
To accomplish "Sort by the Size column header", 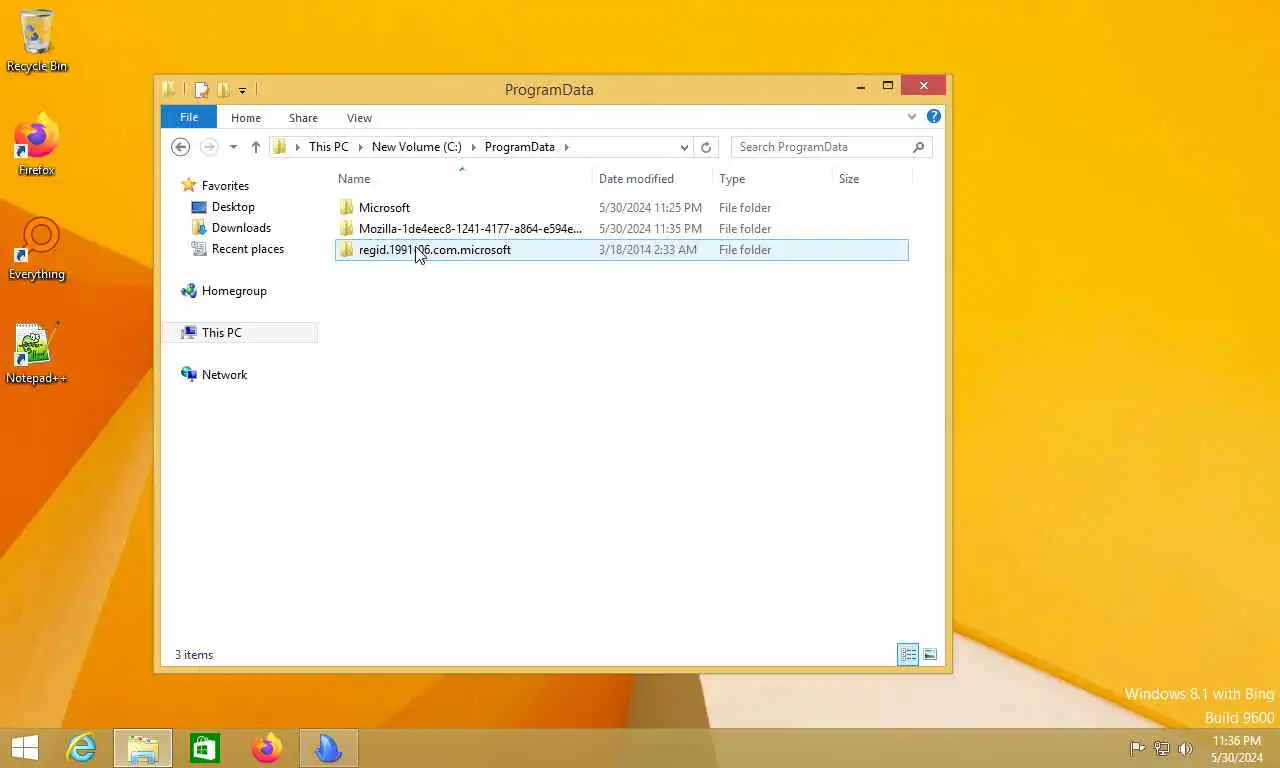I will coord(872,179).
